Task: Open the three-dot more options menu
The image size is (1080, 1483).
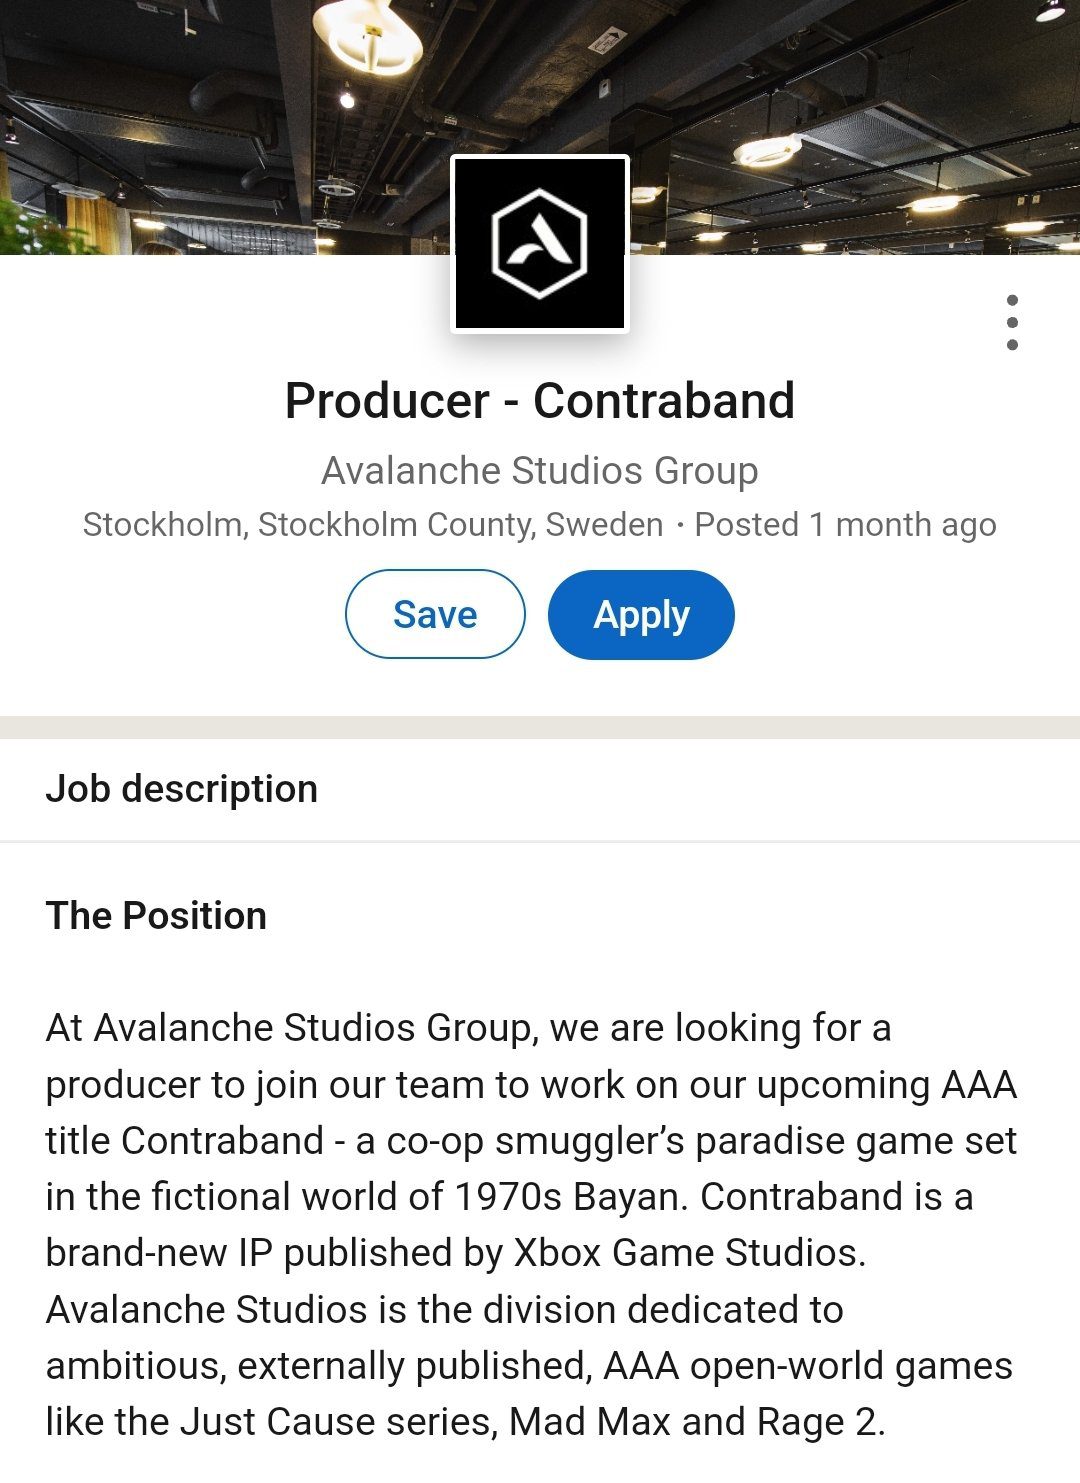Action: point(1012,322)
